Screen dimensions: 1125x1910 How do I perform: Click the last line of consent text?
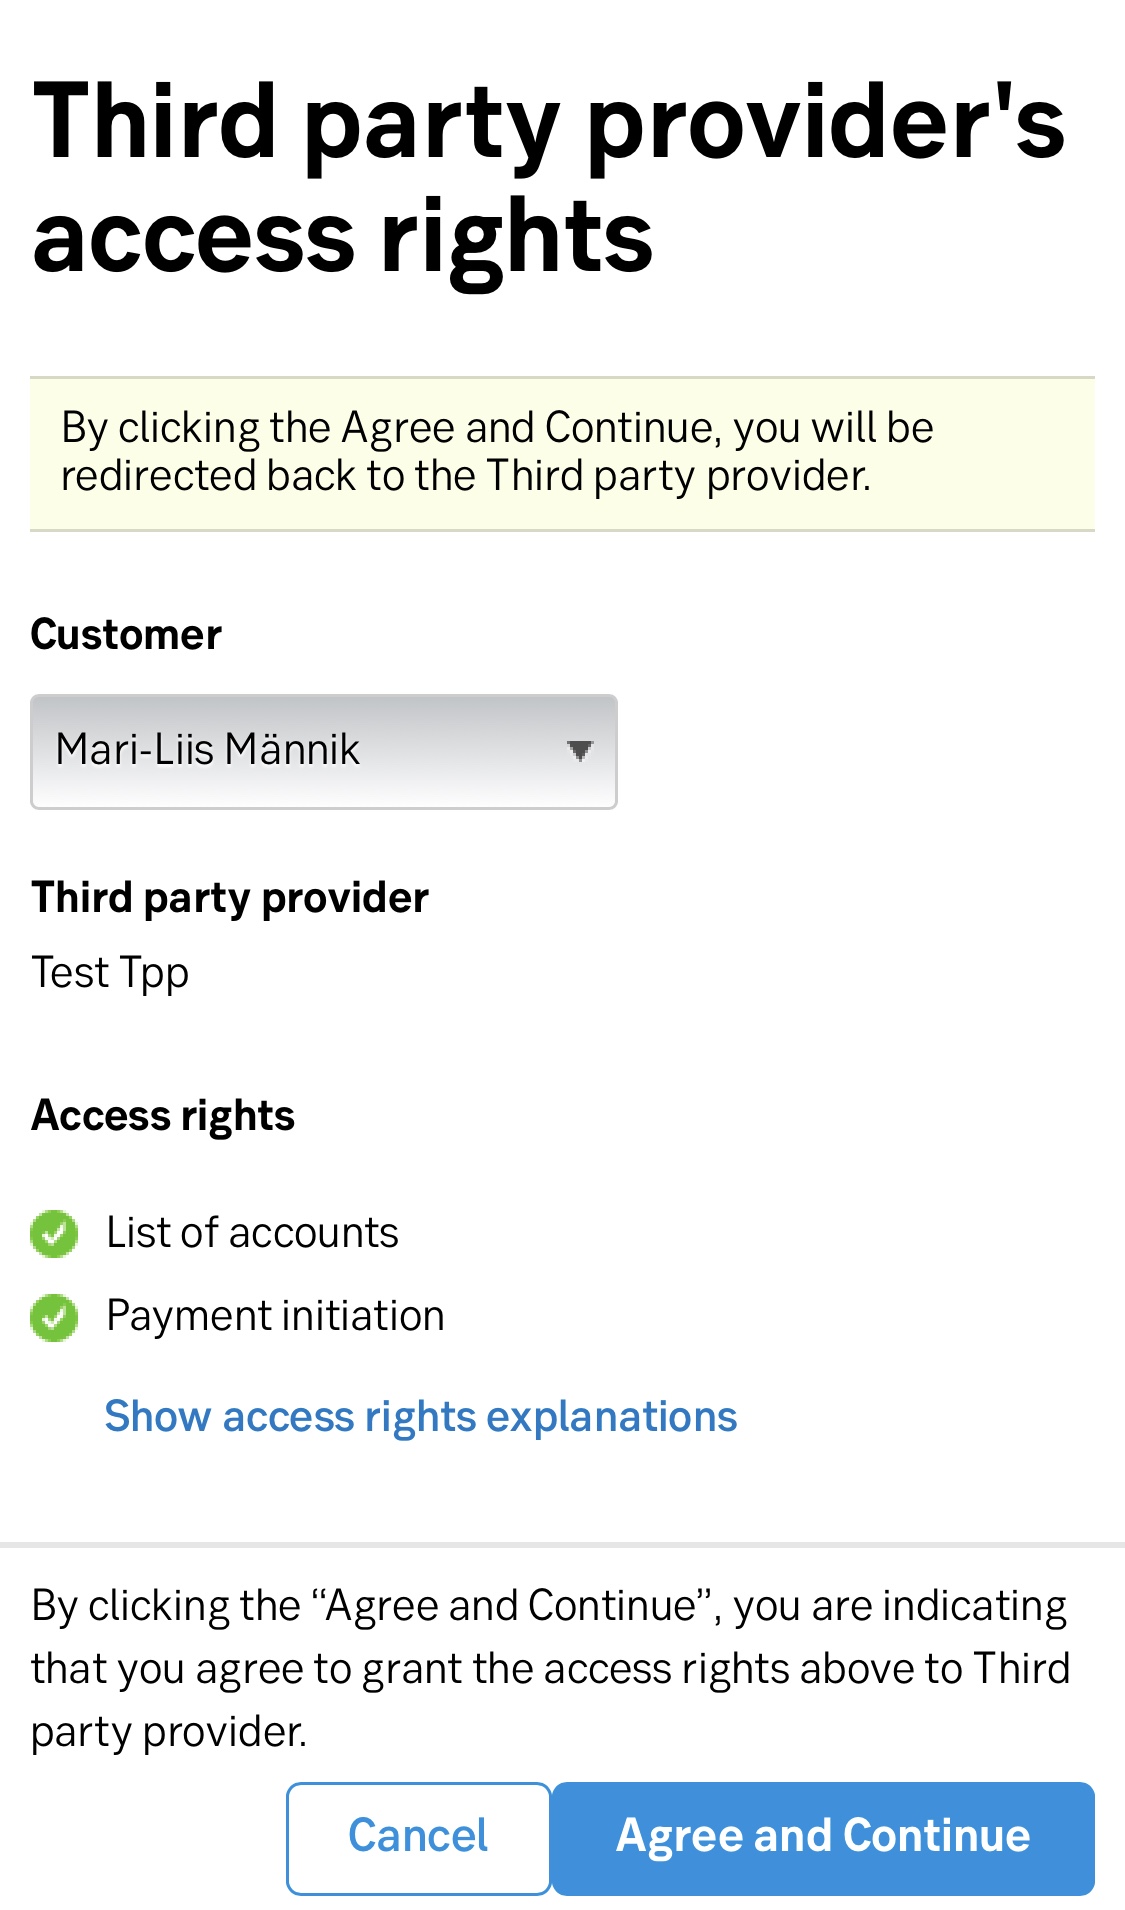pos(169,1732)
